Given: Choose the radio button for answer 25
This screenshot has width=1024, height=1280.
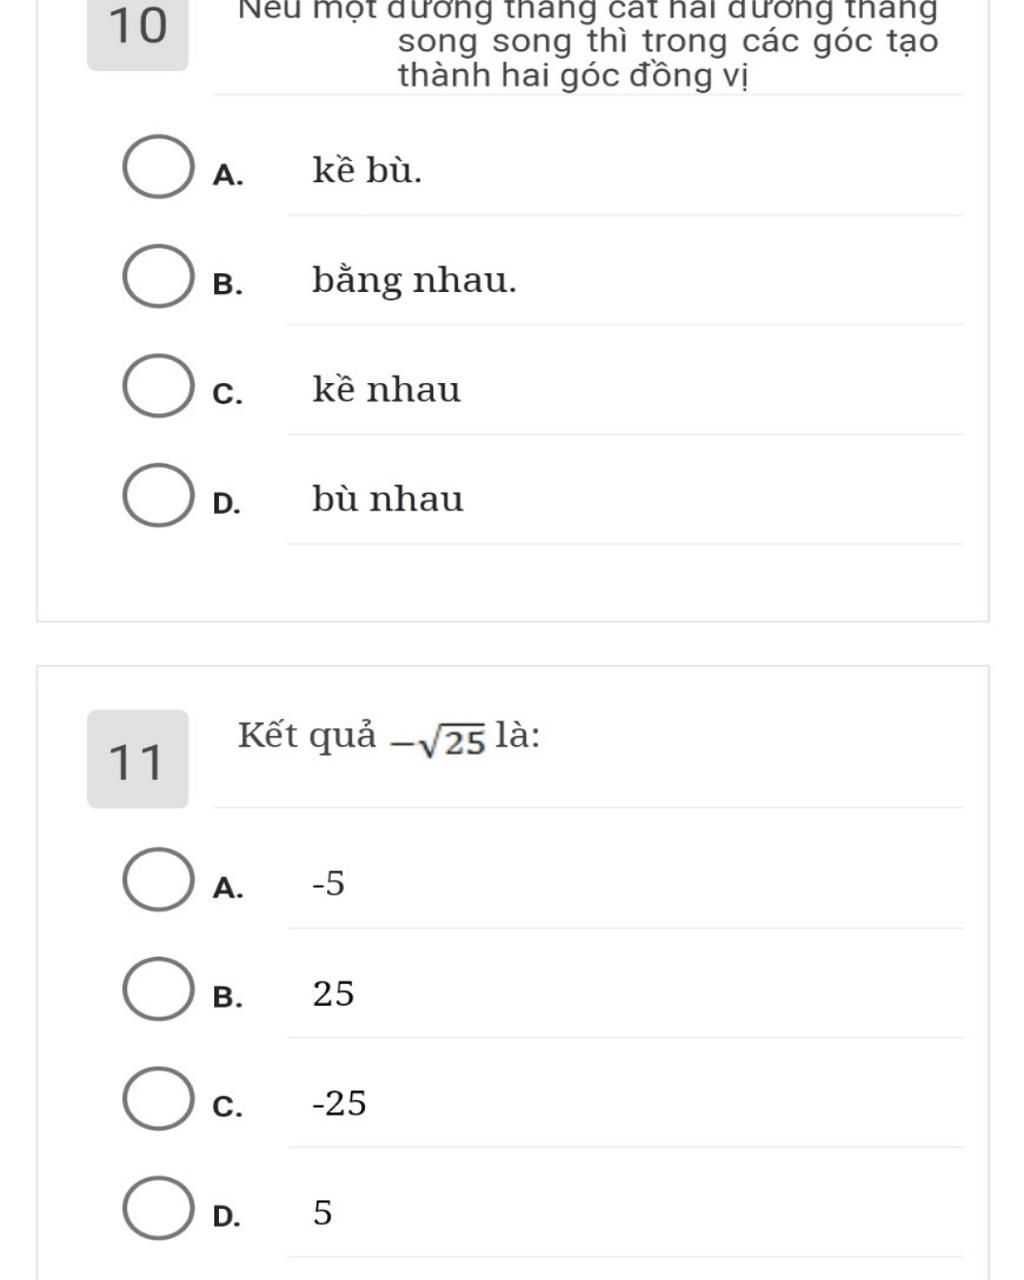Looking at the screenshot, I should click(x=157, y=989).
